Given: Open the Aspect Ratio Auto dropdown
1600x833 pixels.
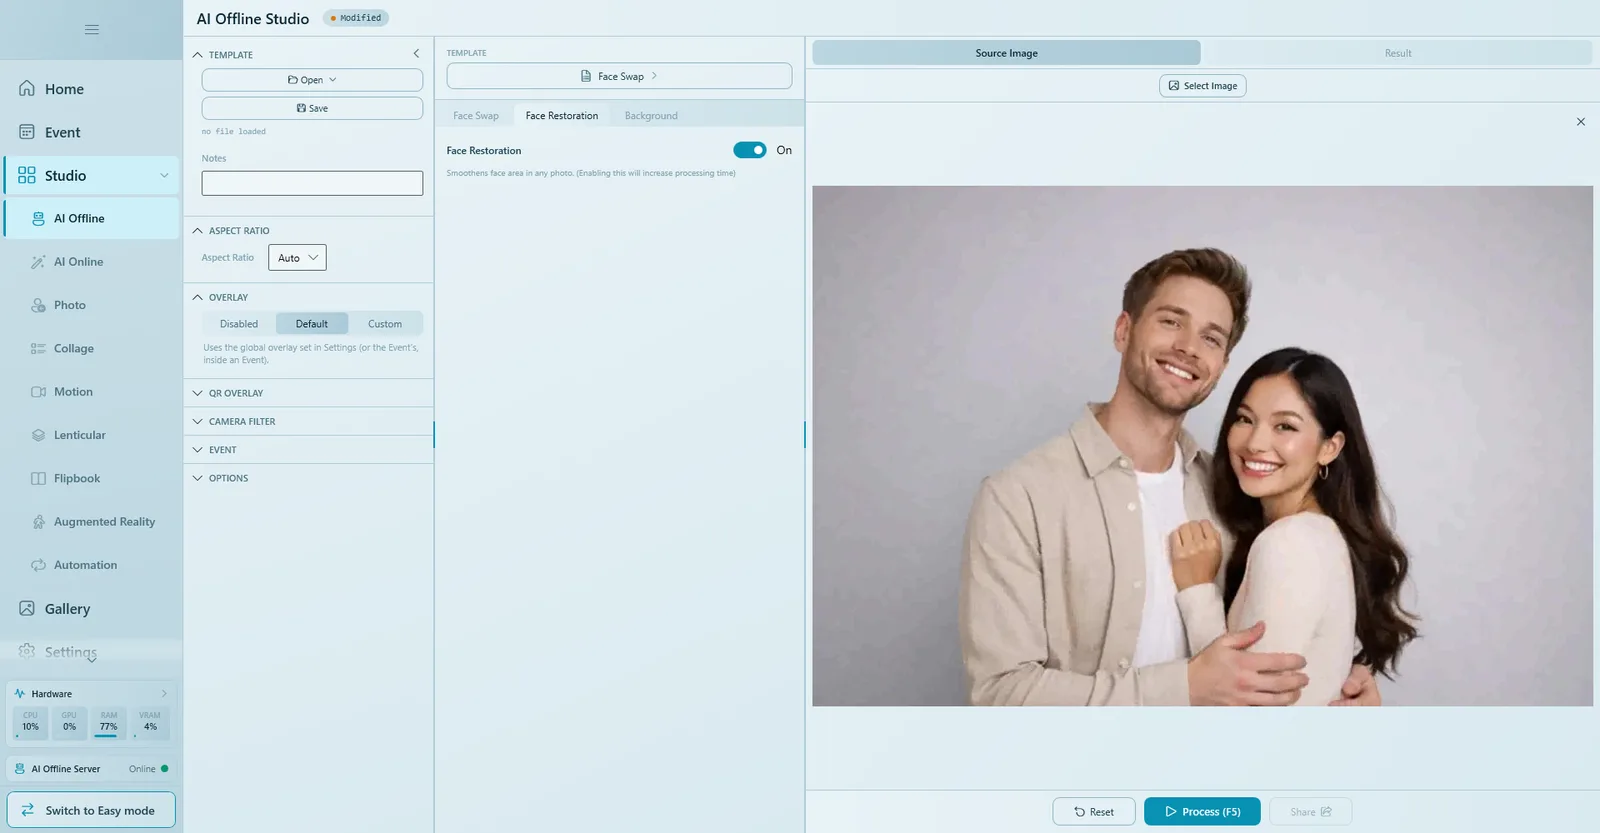Looking at the screenshot, I should click(297, 258).
